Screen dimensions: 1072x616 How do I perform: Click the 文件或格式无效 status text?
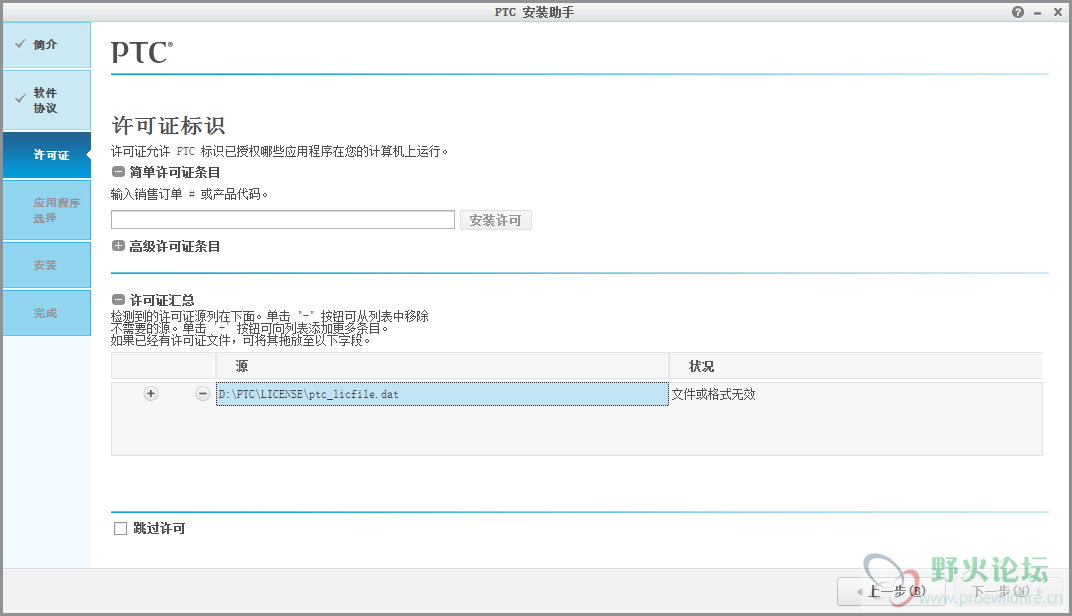713,394
